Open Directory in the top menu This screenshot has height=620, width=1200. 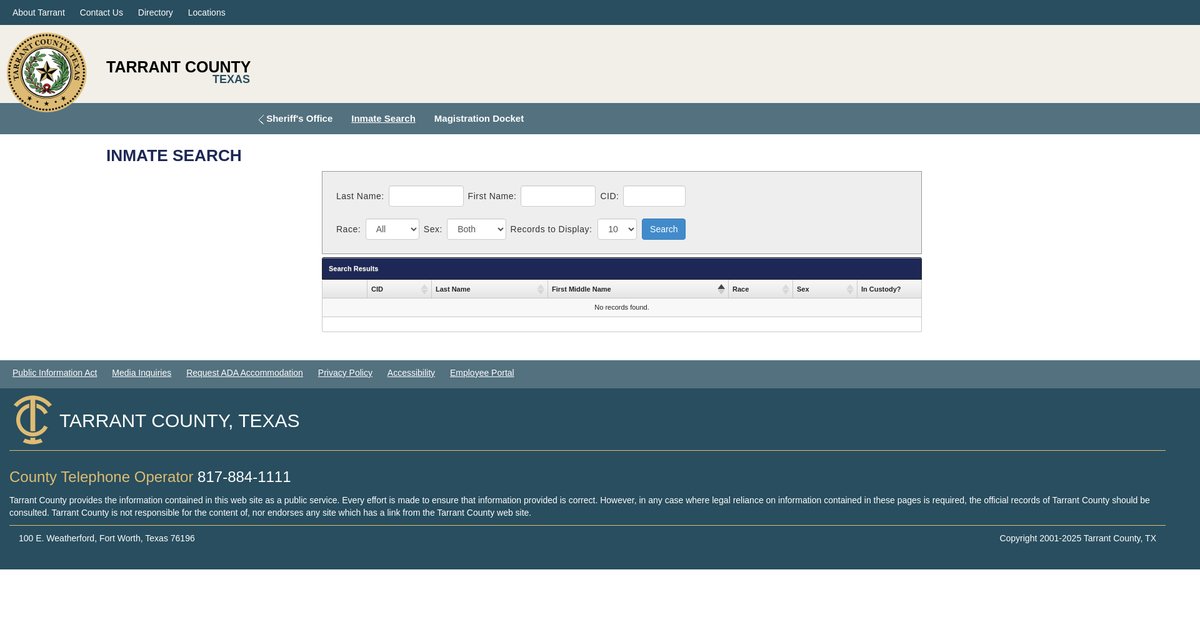(x=155, y=13)
